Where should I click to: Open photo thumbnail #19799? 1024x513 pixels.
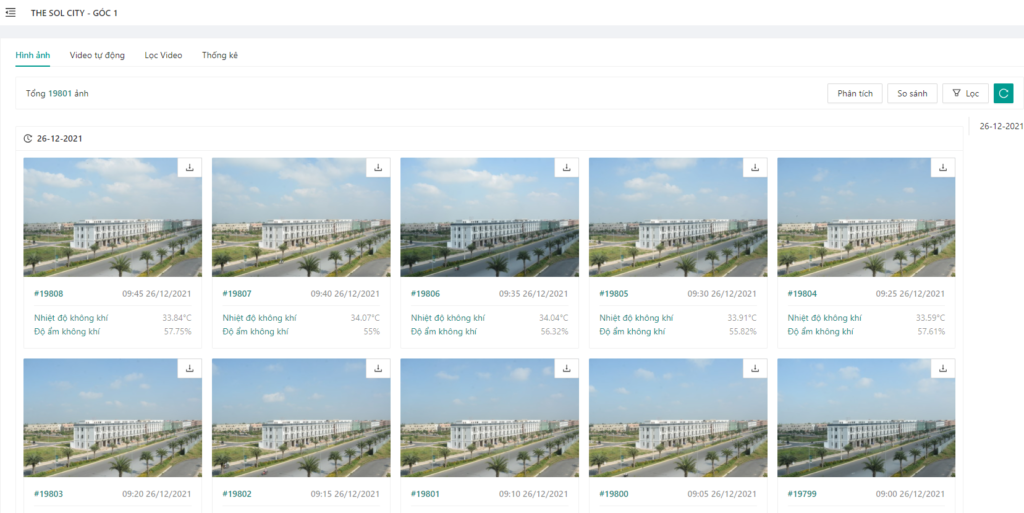pos(866,418)
